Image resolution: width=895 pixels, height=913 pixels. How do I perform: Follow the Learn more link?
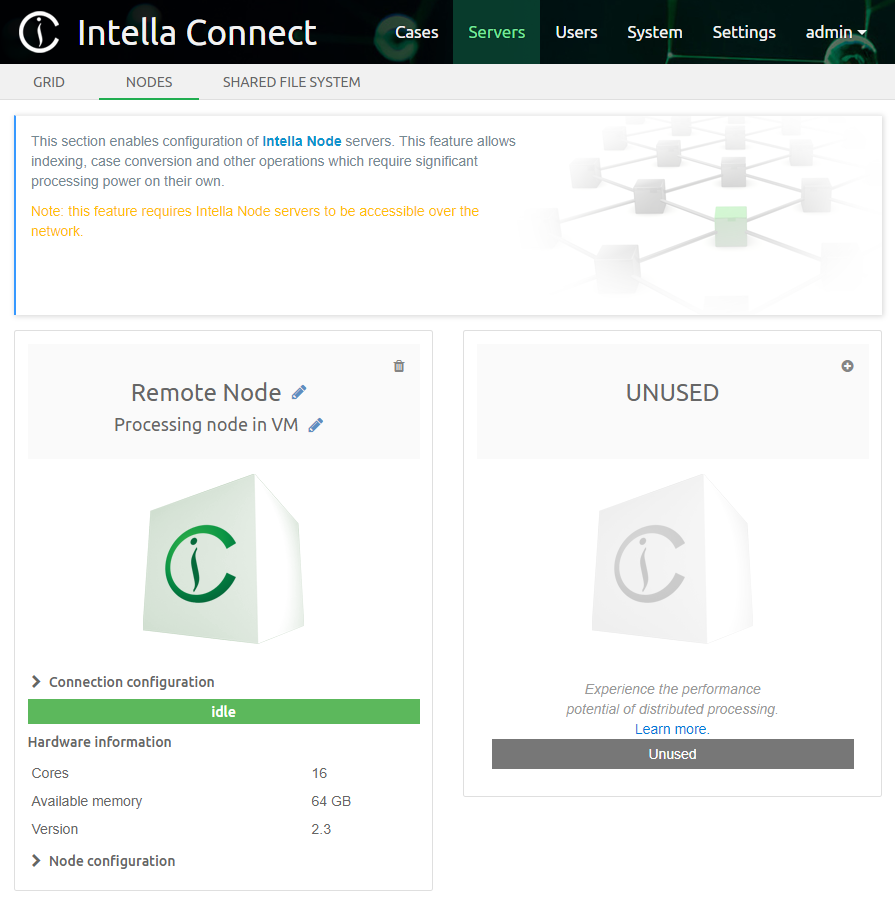(671, 729)
